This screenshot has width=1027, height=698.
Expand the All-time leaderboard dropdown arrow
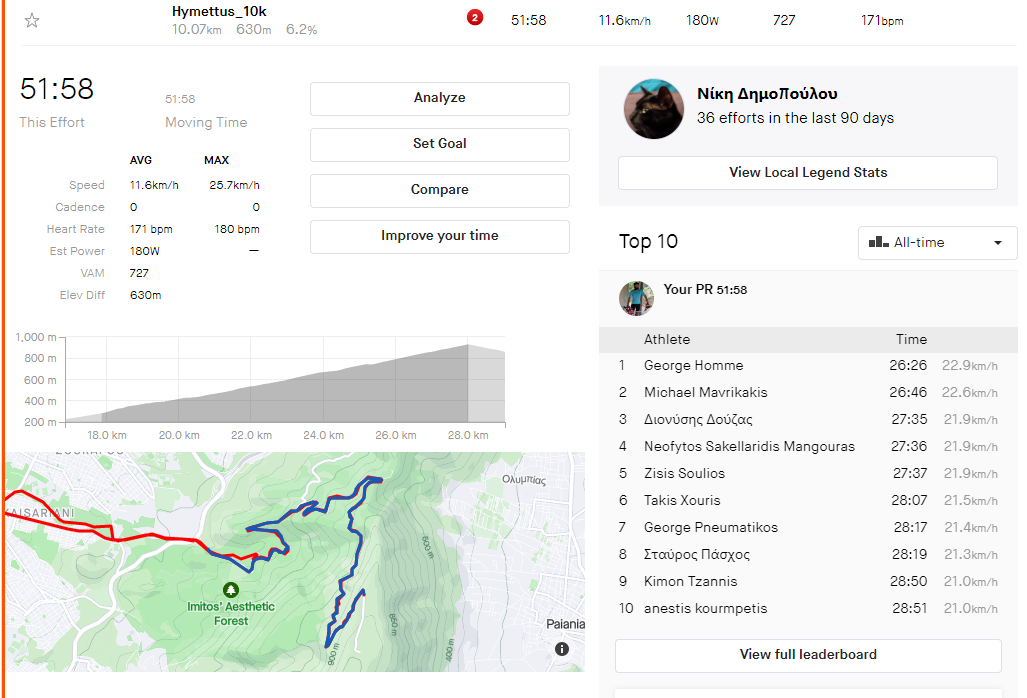pos(997,243)
